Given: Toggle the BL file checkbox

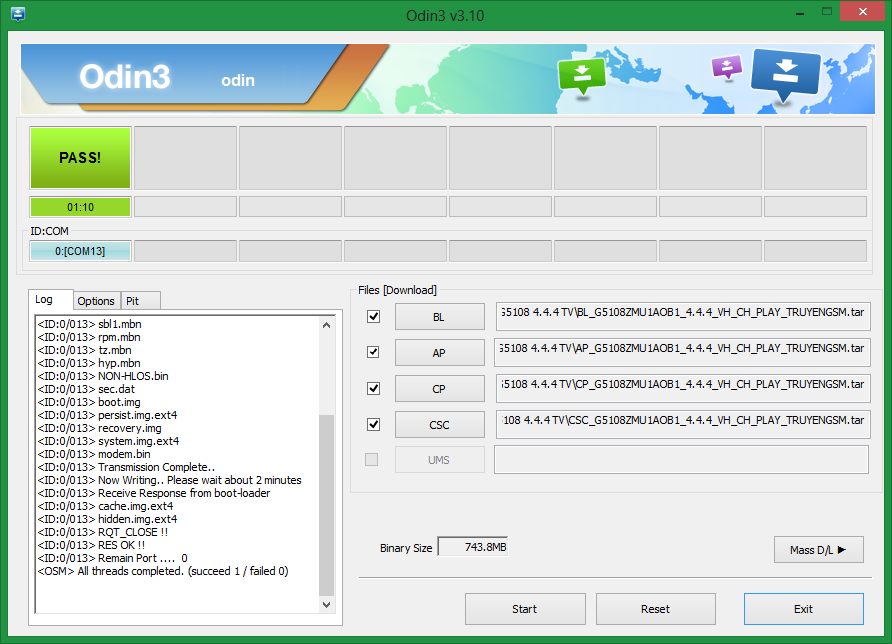Looking at the screenshot, I should coord(373,316).
